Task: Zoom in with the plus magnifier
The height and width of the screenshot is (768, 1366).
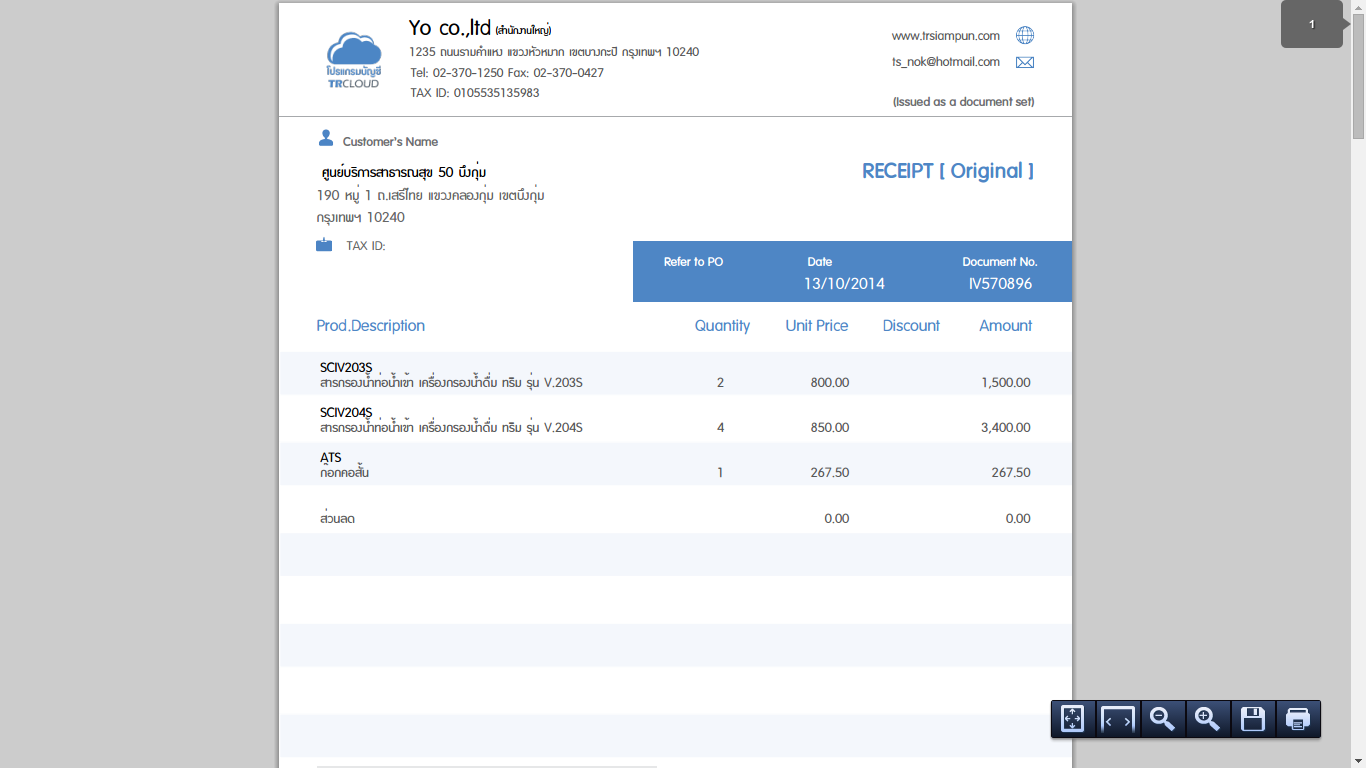Action: 1208,719
